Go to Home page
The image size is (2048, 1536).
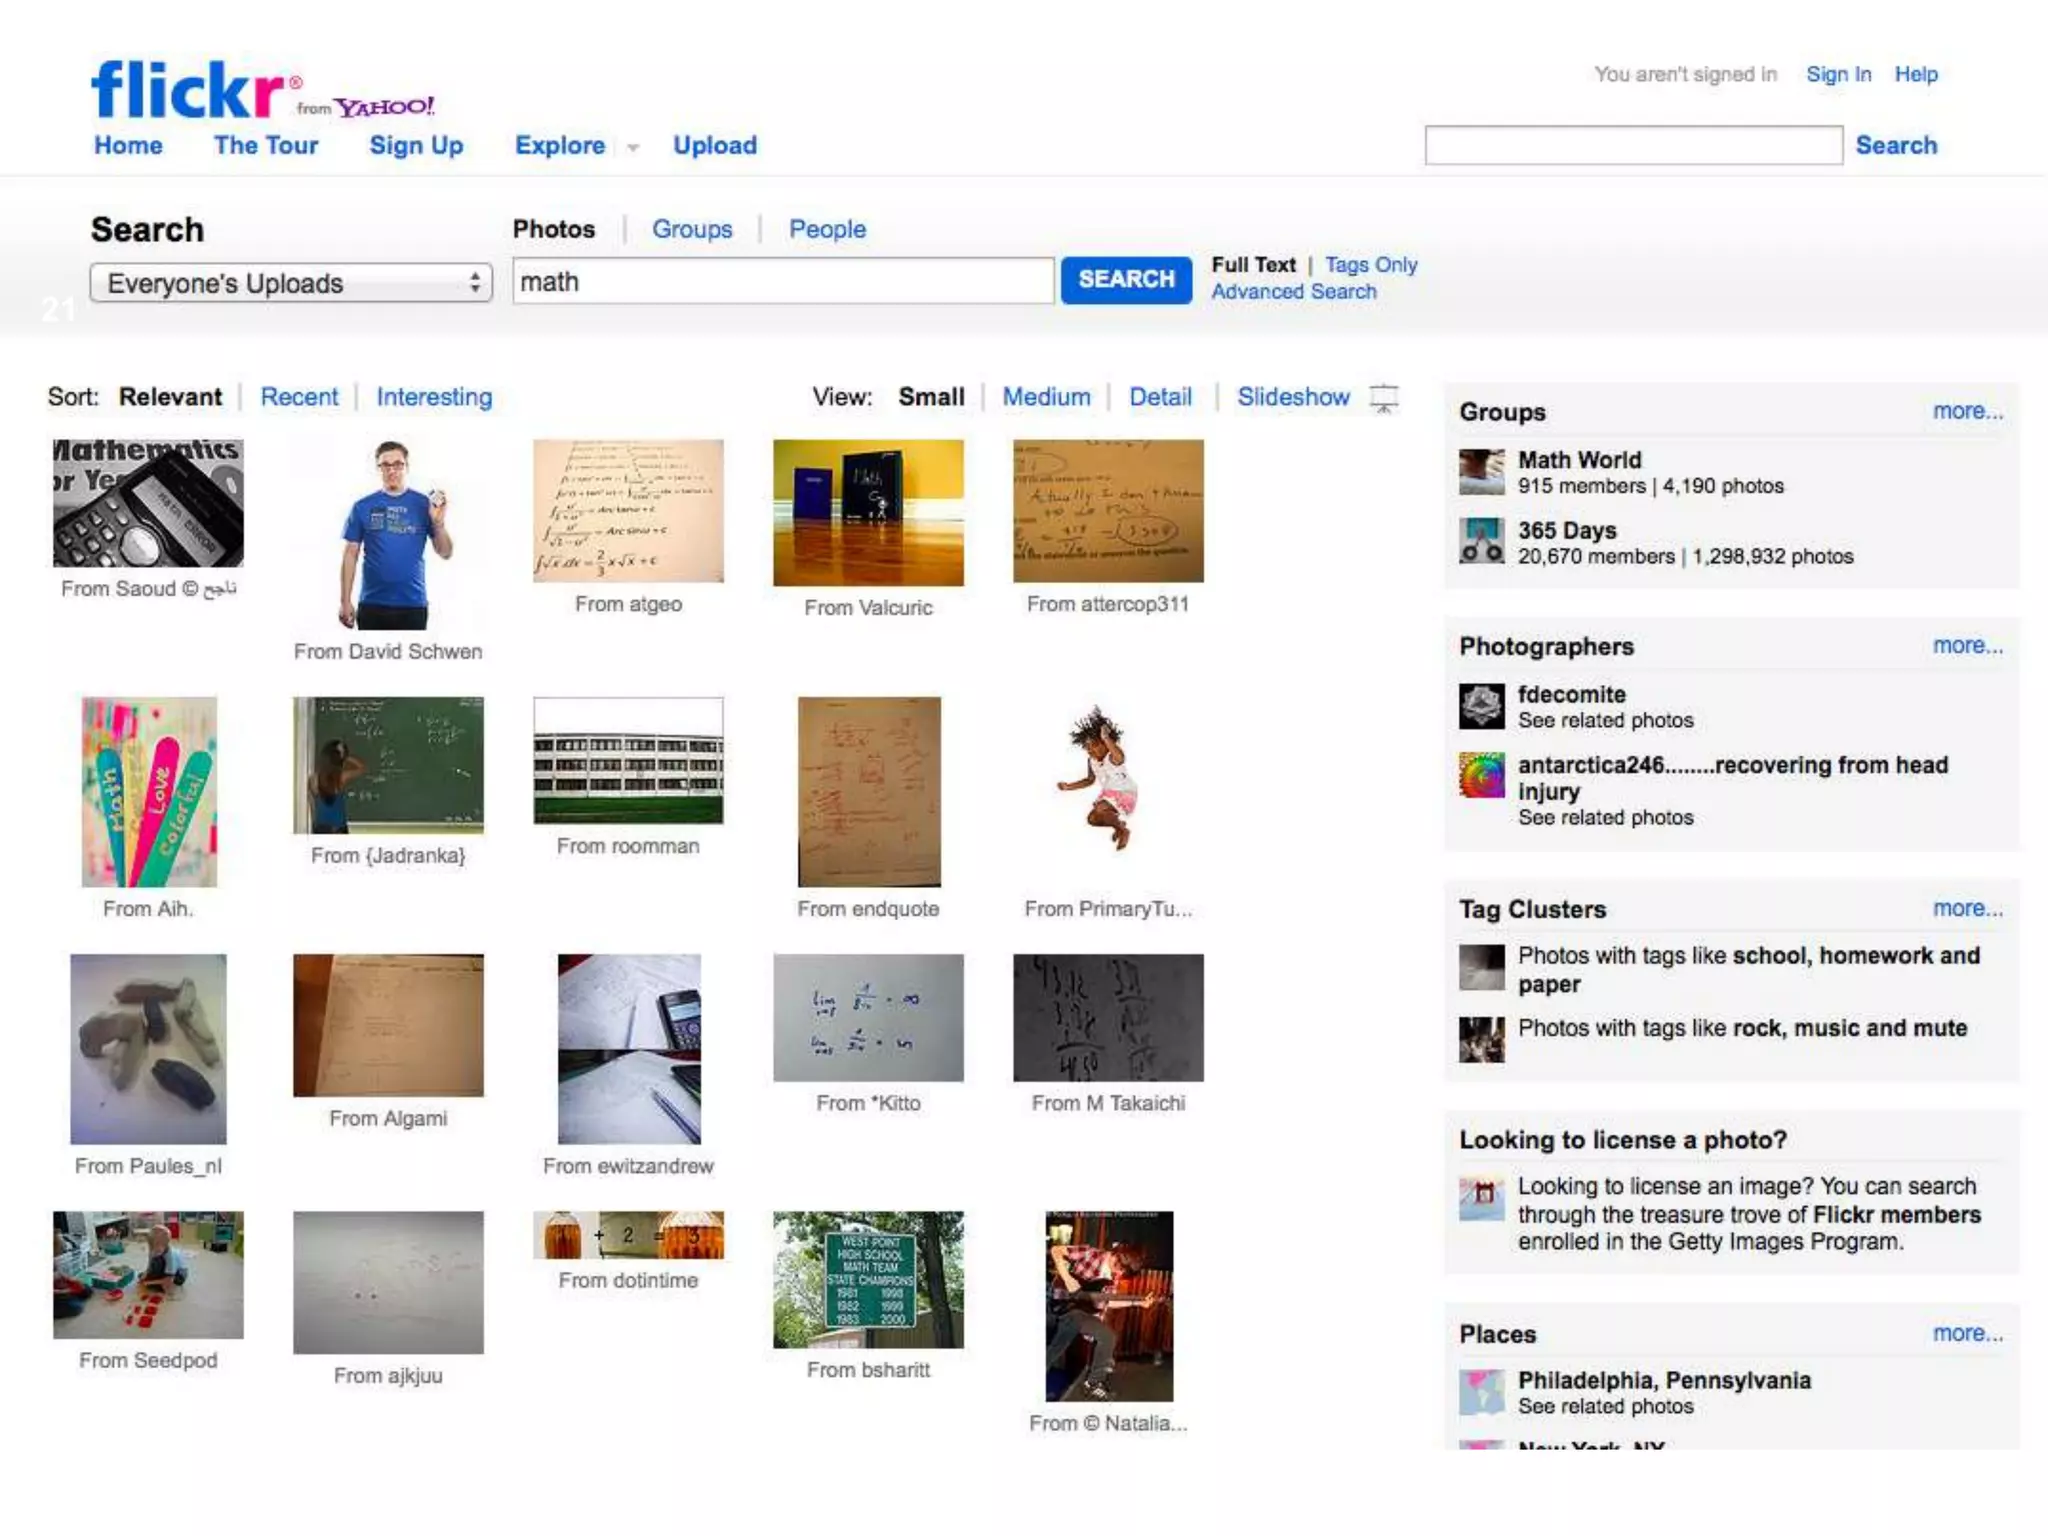tap(128, 146)
